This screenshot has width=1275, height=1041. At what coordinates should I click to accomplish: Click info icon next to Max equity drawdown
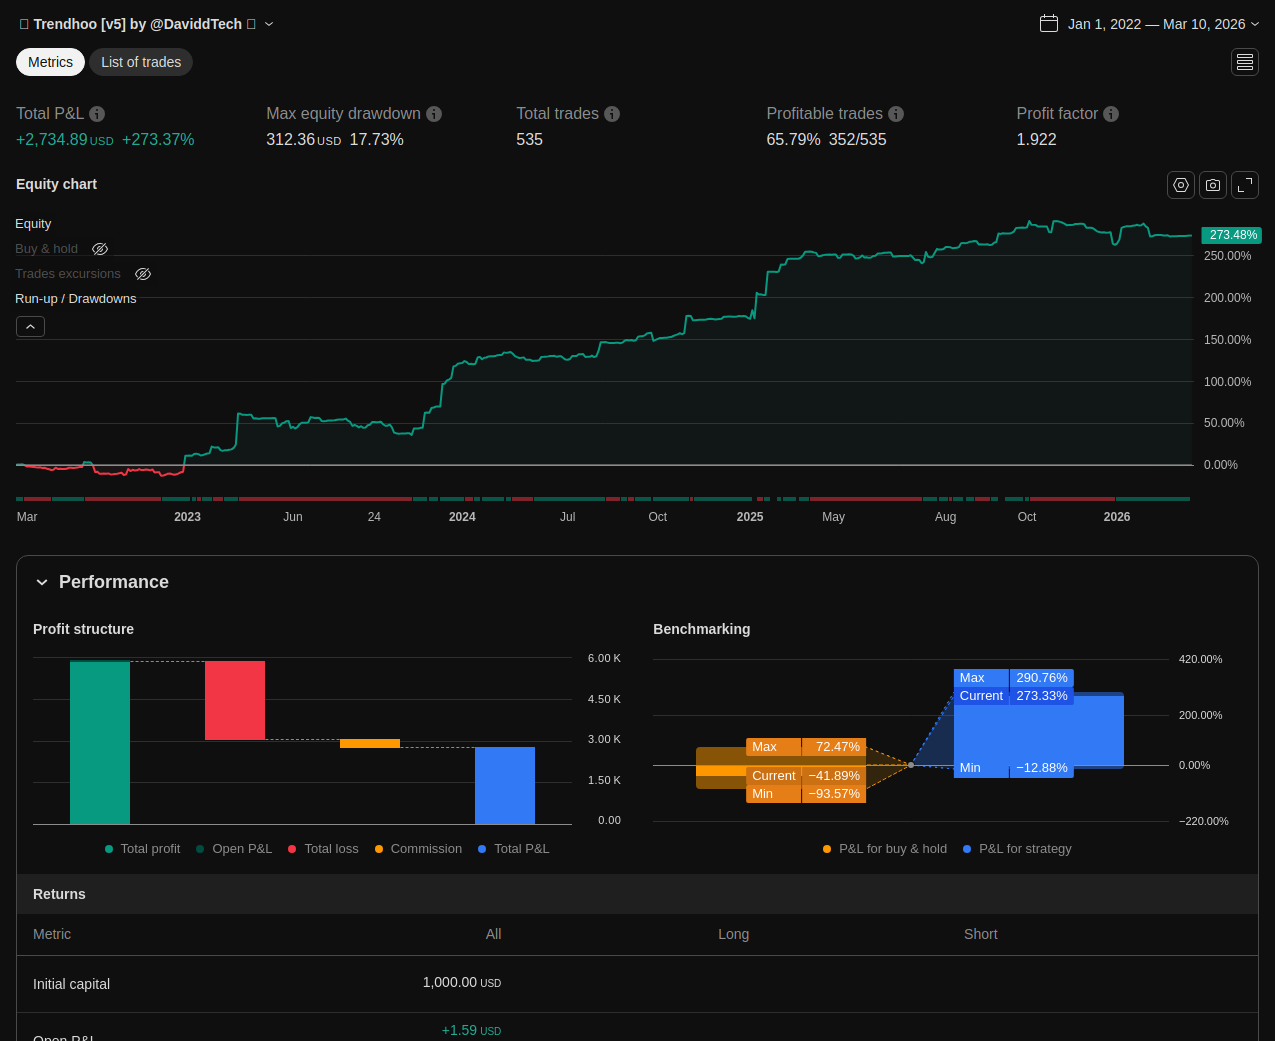pyautogui.click(x=434, y=114)
